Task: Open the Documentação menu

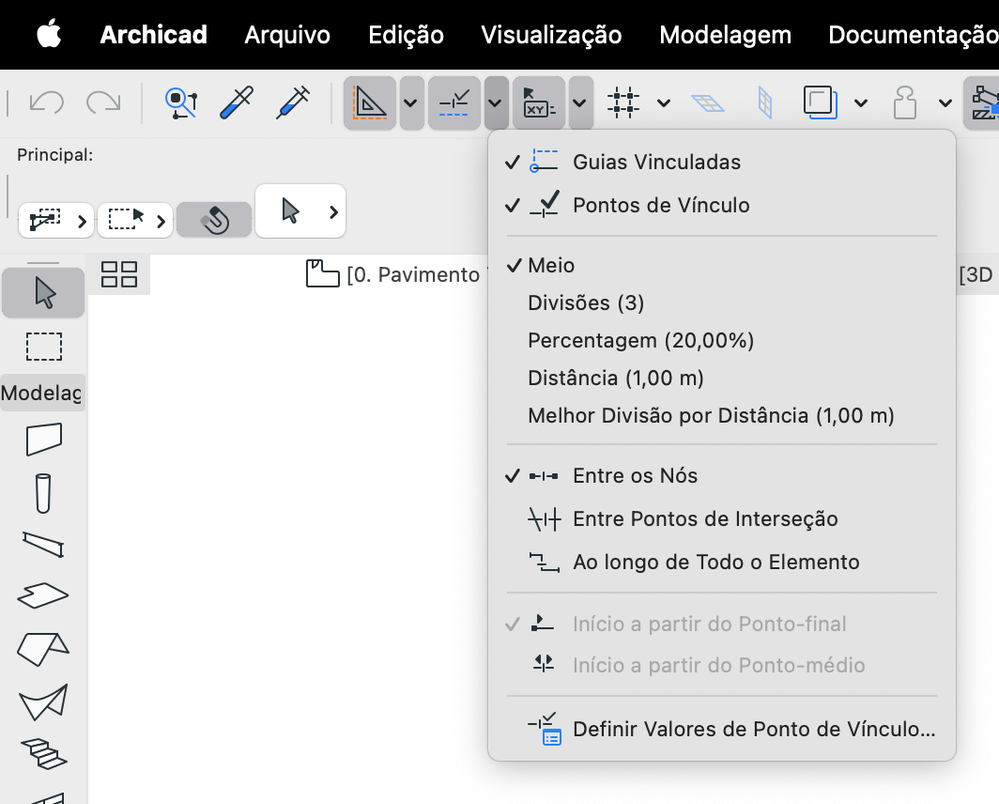Action: (913, 34)
